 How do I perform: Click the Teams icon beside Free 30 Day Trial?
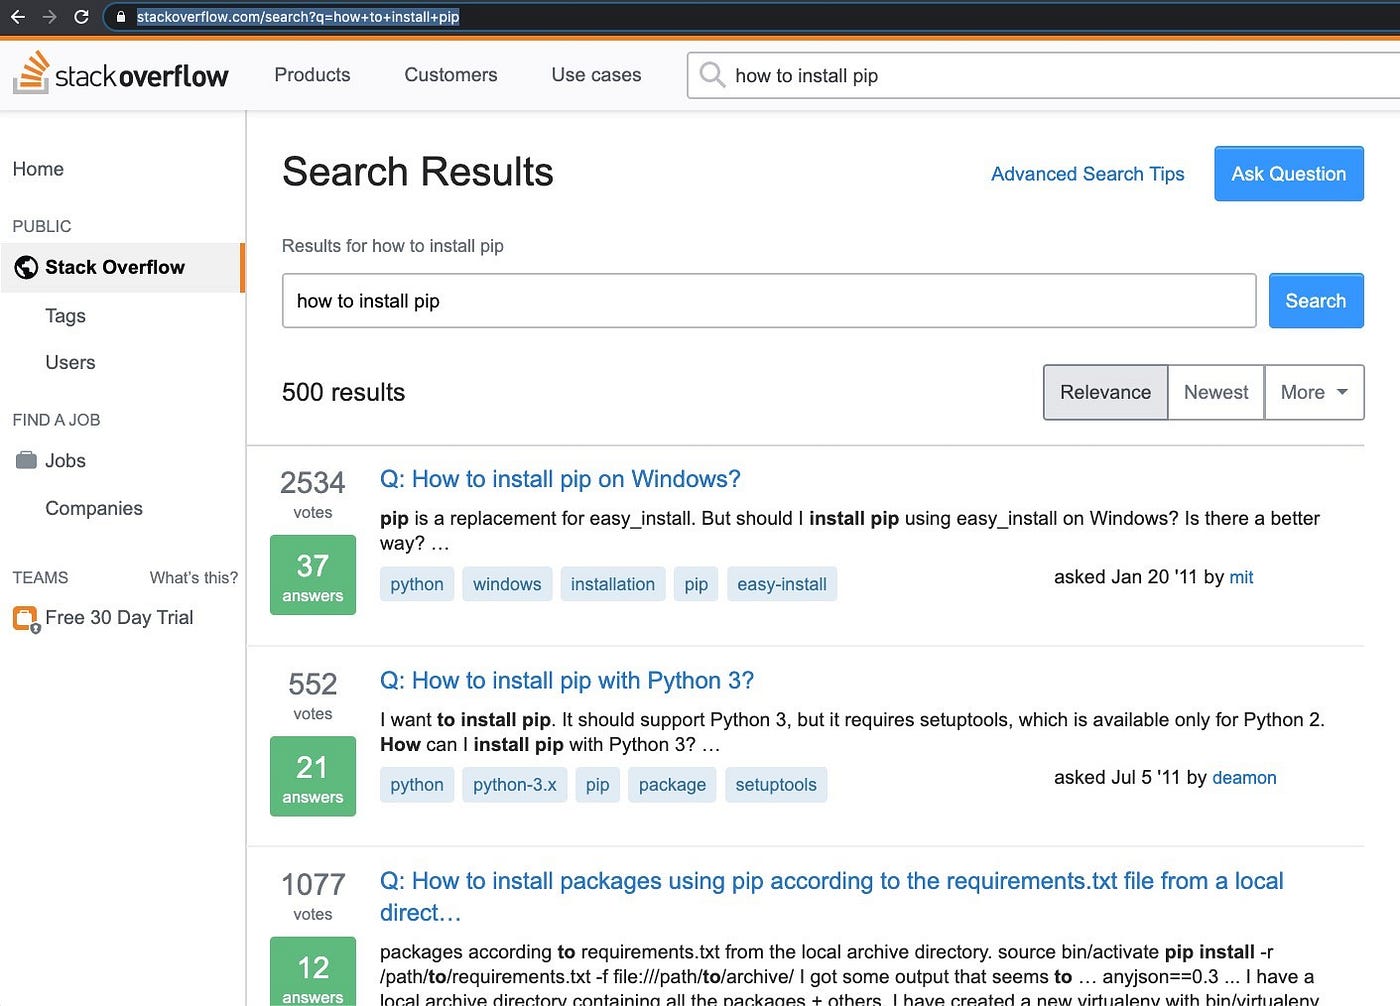point(26,619)
